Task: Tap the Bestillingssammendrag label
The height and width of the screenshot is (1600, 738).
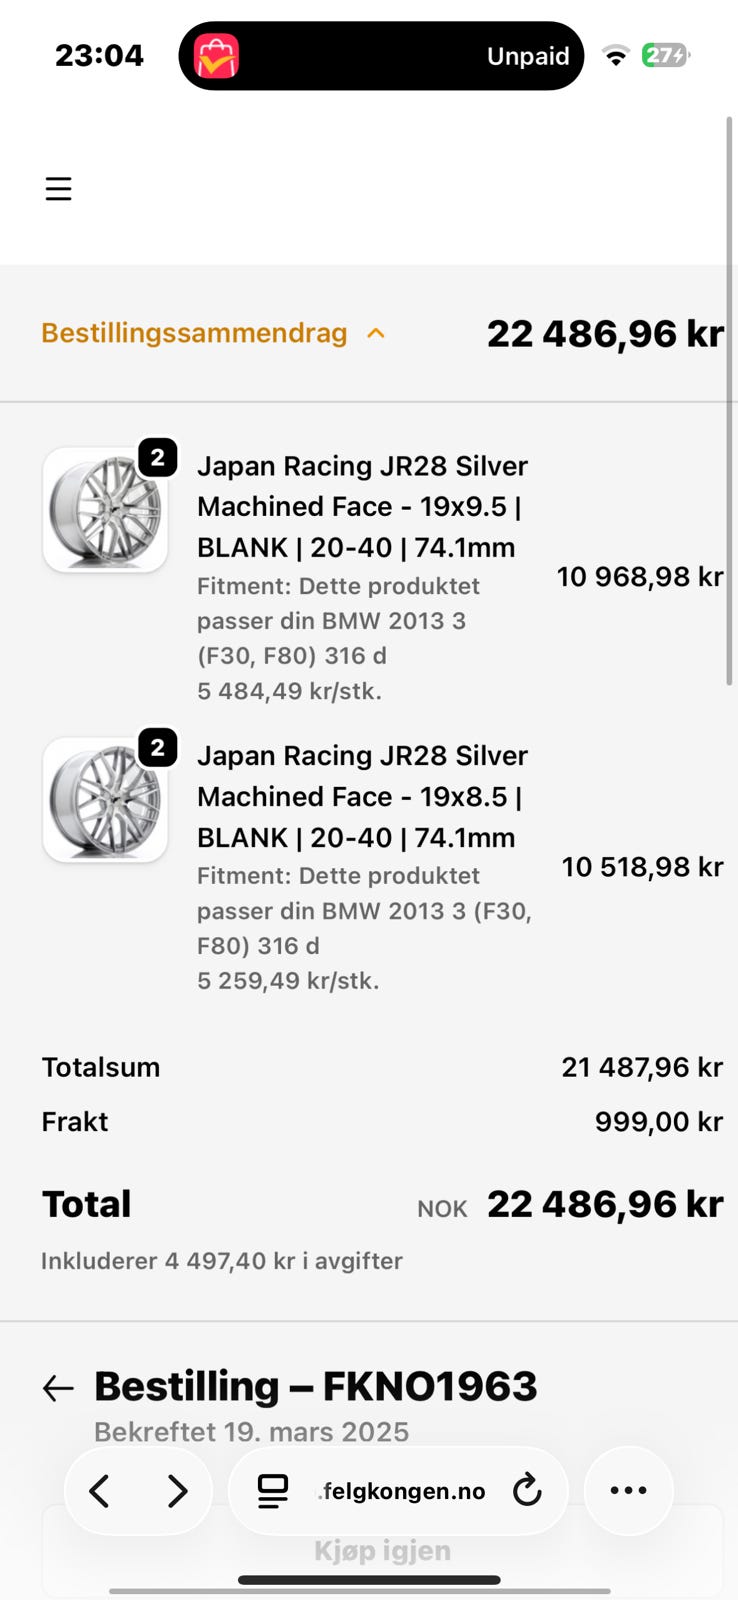Action: (x=194, y=334)
